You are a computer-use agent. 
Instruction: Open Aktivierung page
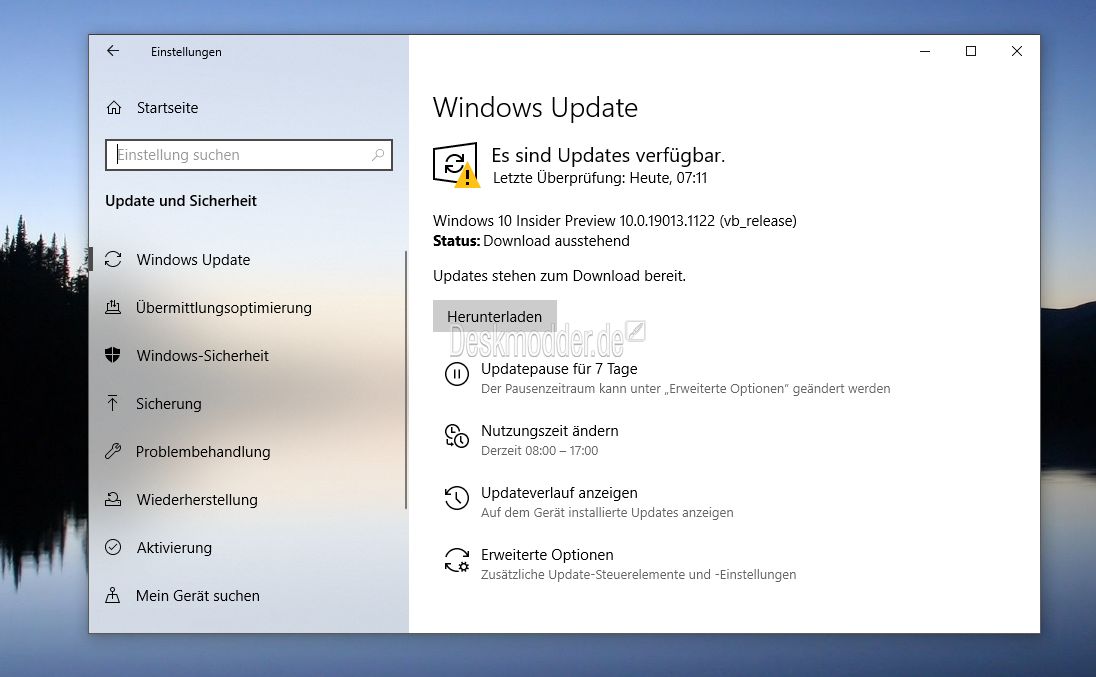(174, 548)
